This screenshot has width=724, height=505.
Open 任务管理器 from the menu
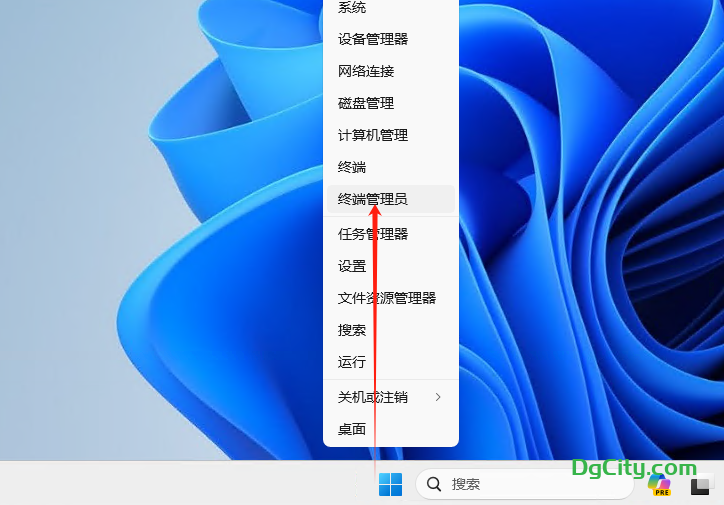point(391,234)
